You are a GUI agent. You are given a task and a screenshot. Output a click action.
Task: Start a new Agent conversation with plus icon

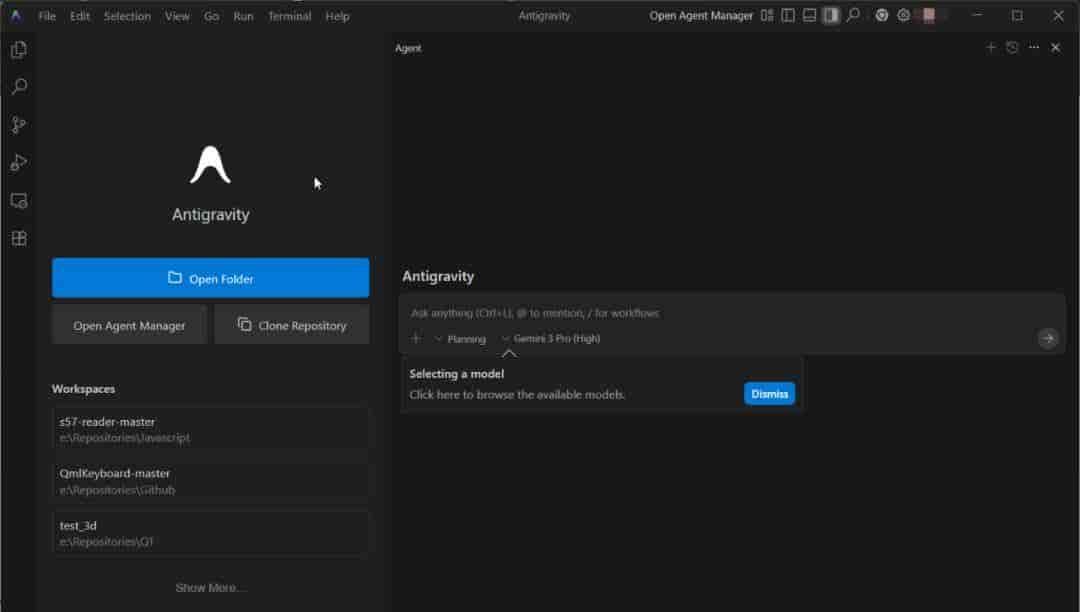(990, 48)
